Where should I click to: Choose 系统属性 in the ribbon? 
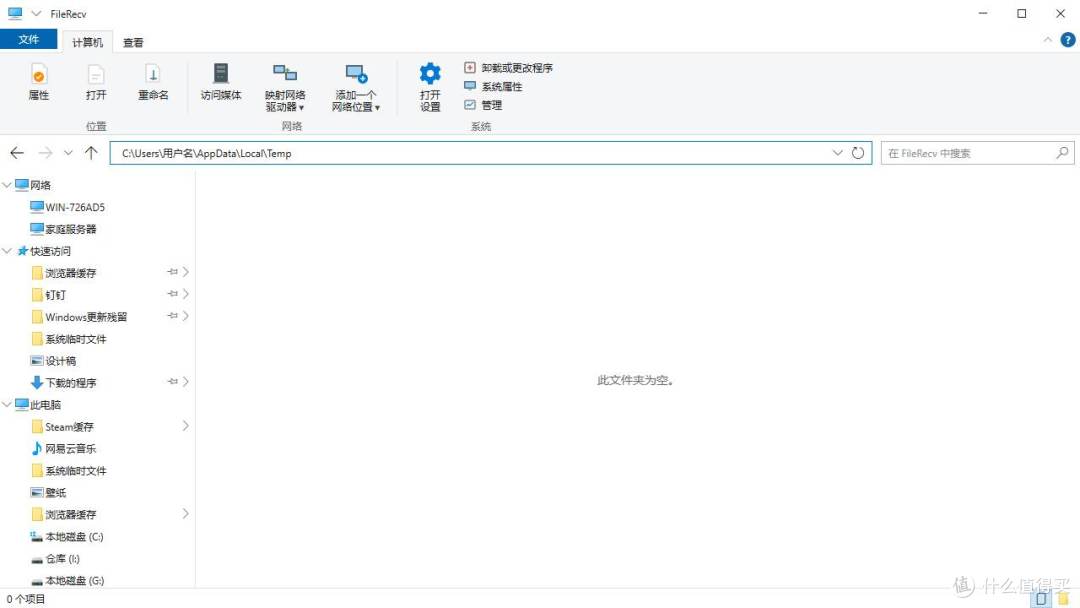coord(493,86)
